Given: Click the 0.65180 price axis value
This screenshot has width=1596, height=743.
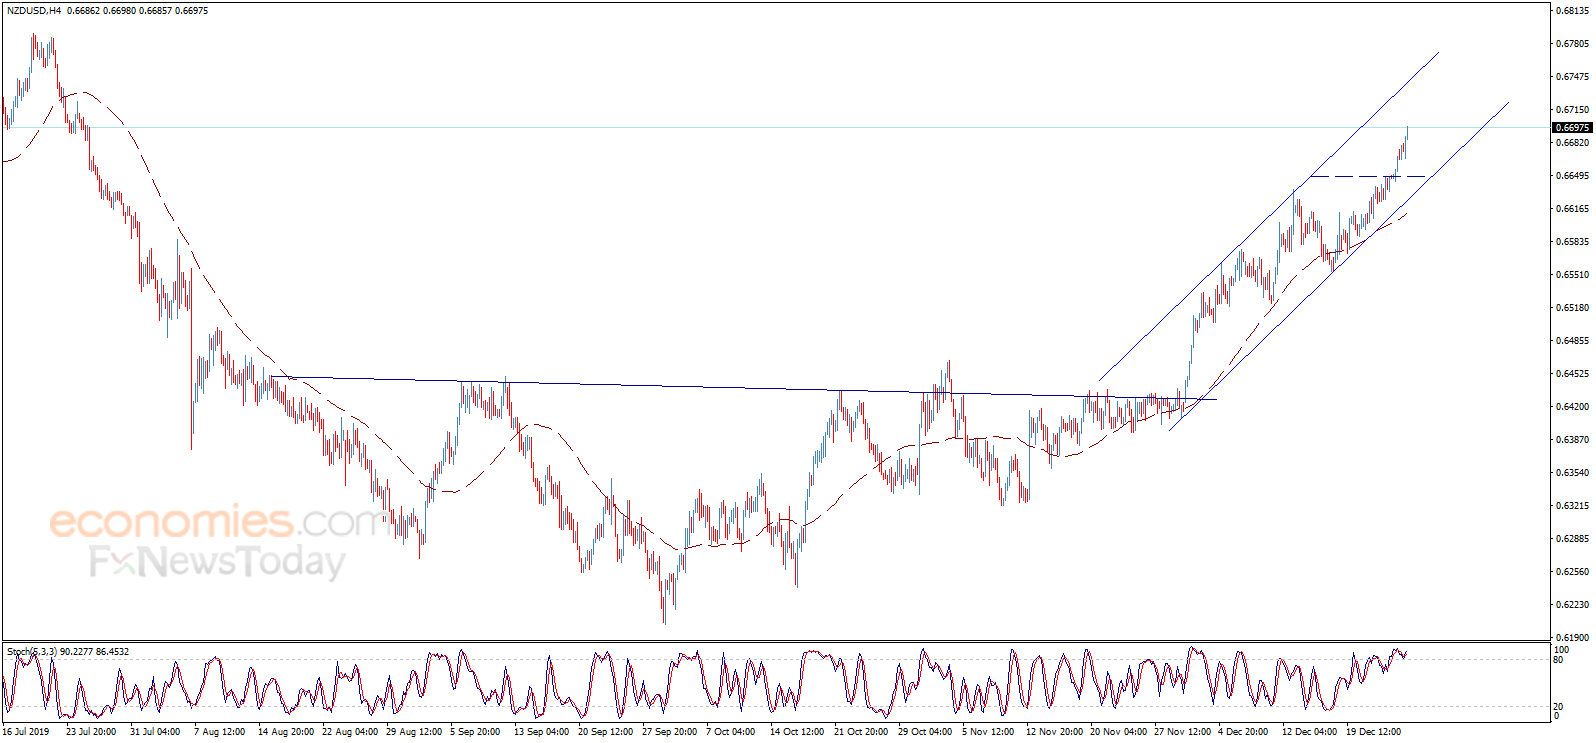Looking at the screenshot, I should tap(1573, 308).
